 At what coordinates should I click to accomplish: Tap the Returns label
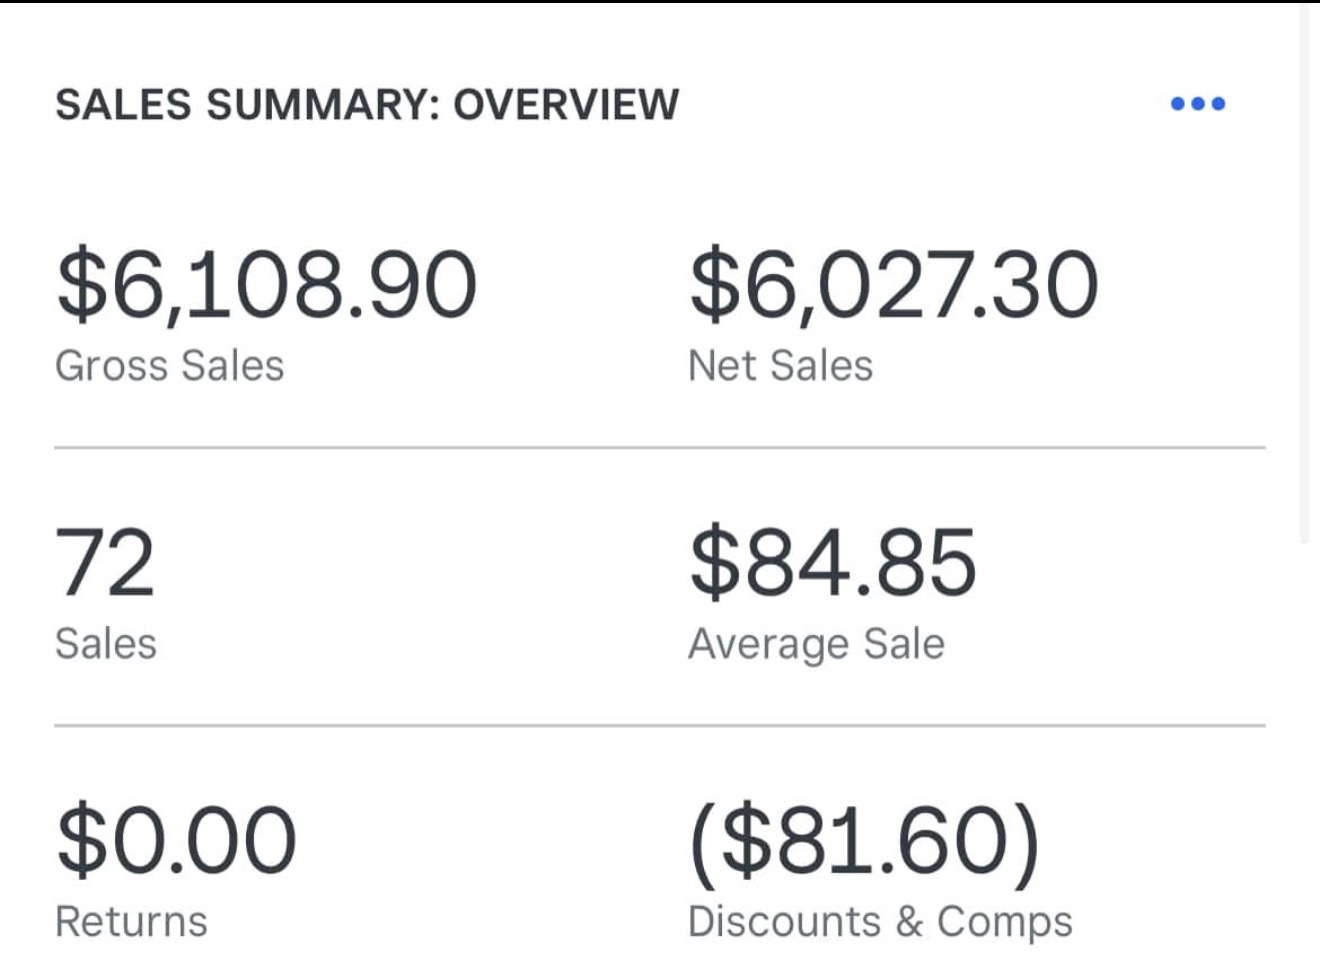(x=131, y=922)
